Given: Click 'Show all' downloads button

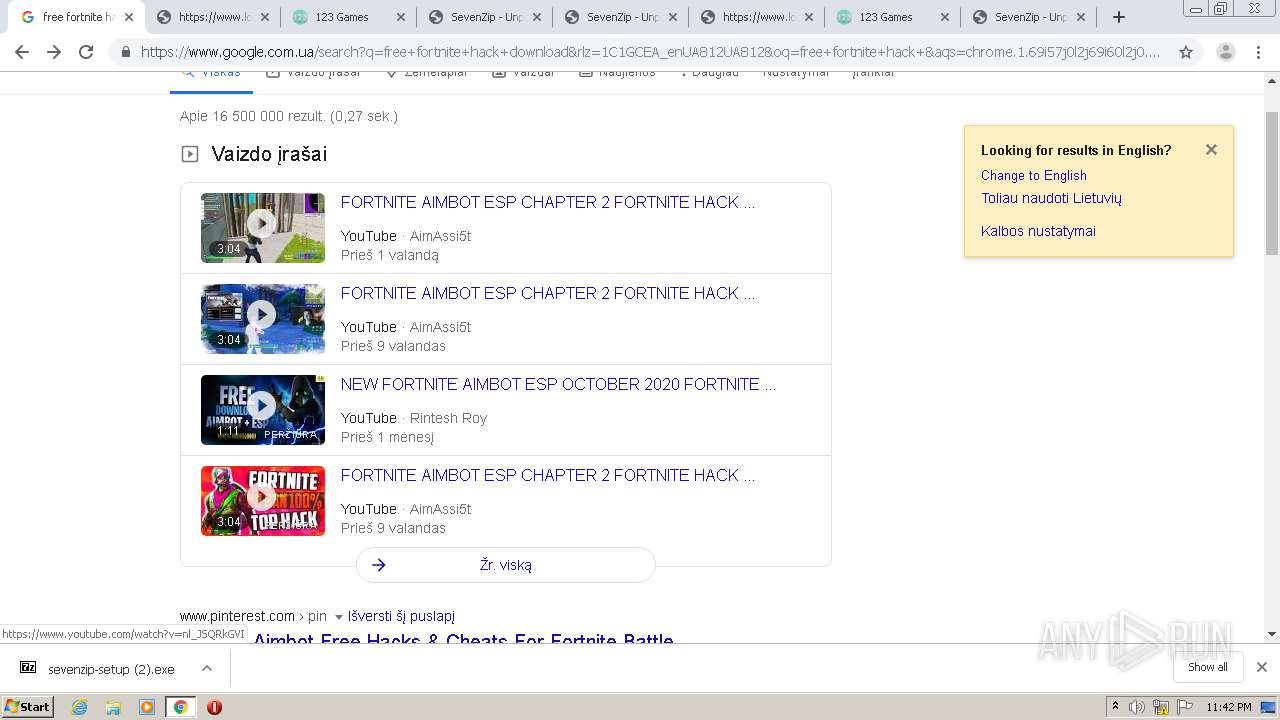Looking at the screenshot, I should tap(1208, 667).
